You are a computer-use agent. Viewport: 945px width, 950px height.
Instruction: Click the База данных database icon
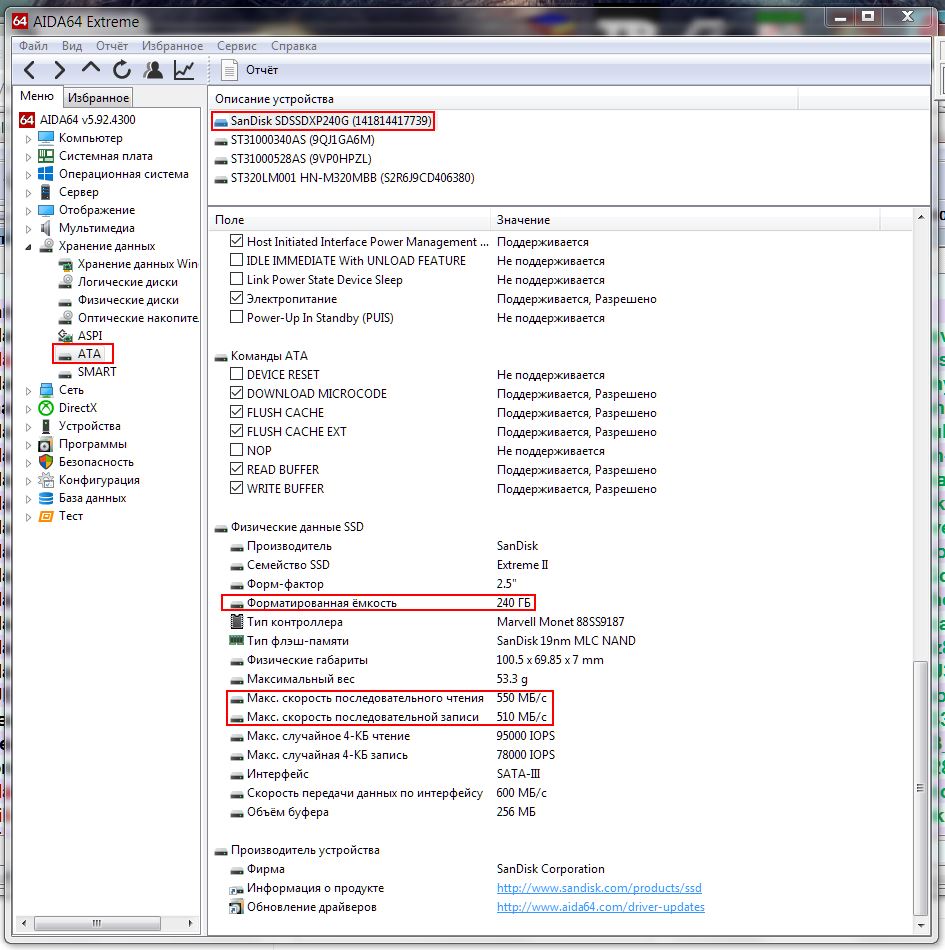coord(45,498)
